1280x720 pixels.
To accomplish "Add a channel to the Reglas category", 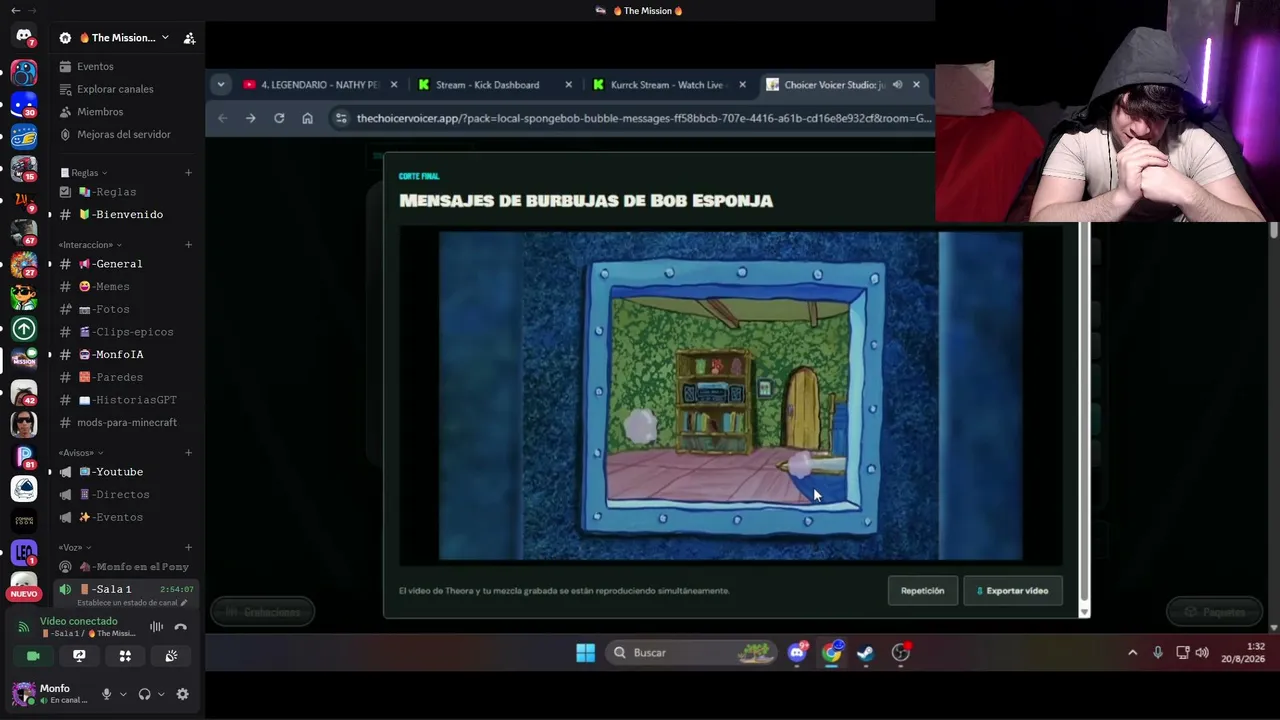I will pyautogui.click(x=188, y=173).
